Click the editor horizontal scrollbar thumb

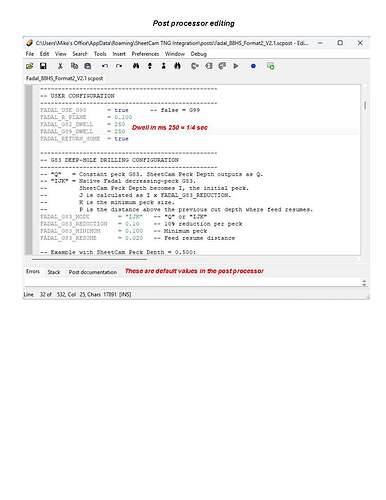(89, 259)
